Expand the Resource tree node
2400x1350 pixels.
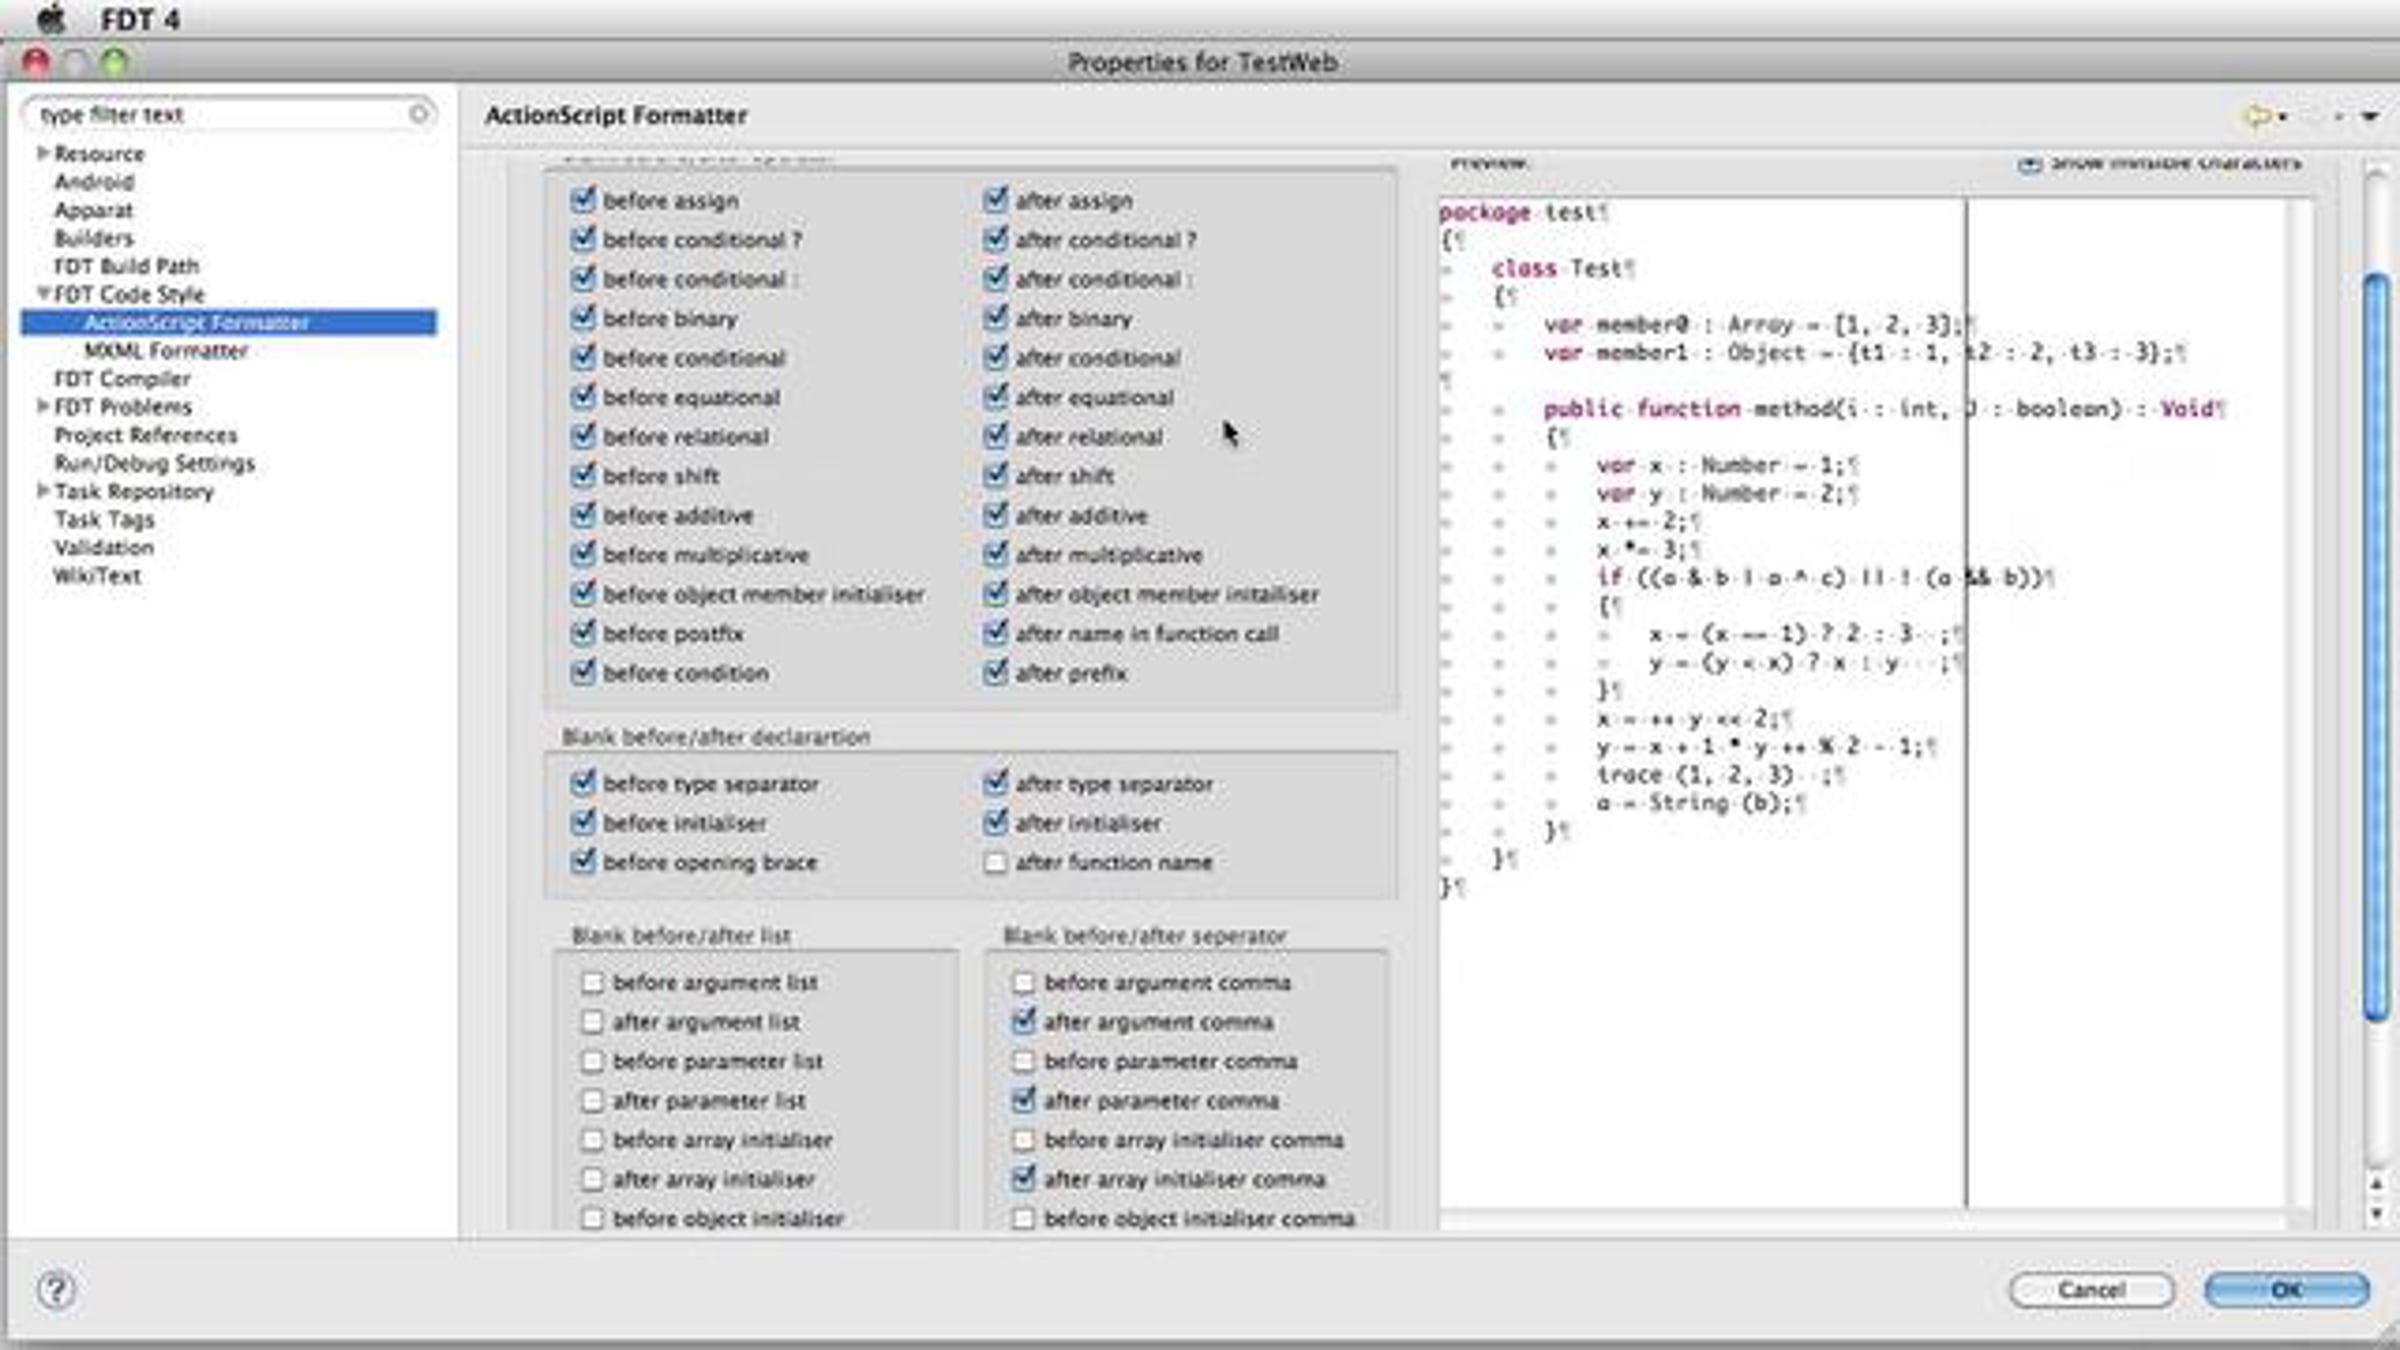point(43,153)
